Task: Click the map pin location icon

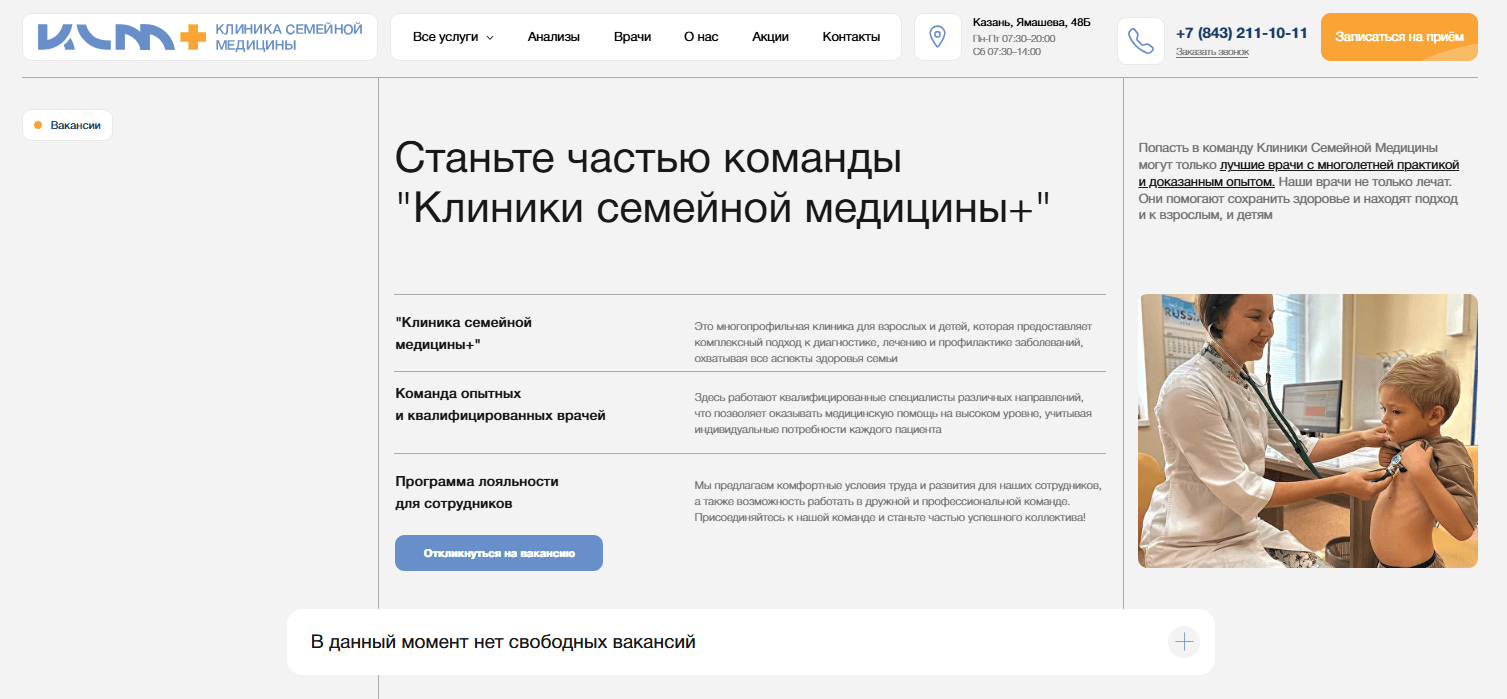Action: coord(937,37)
